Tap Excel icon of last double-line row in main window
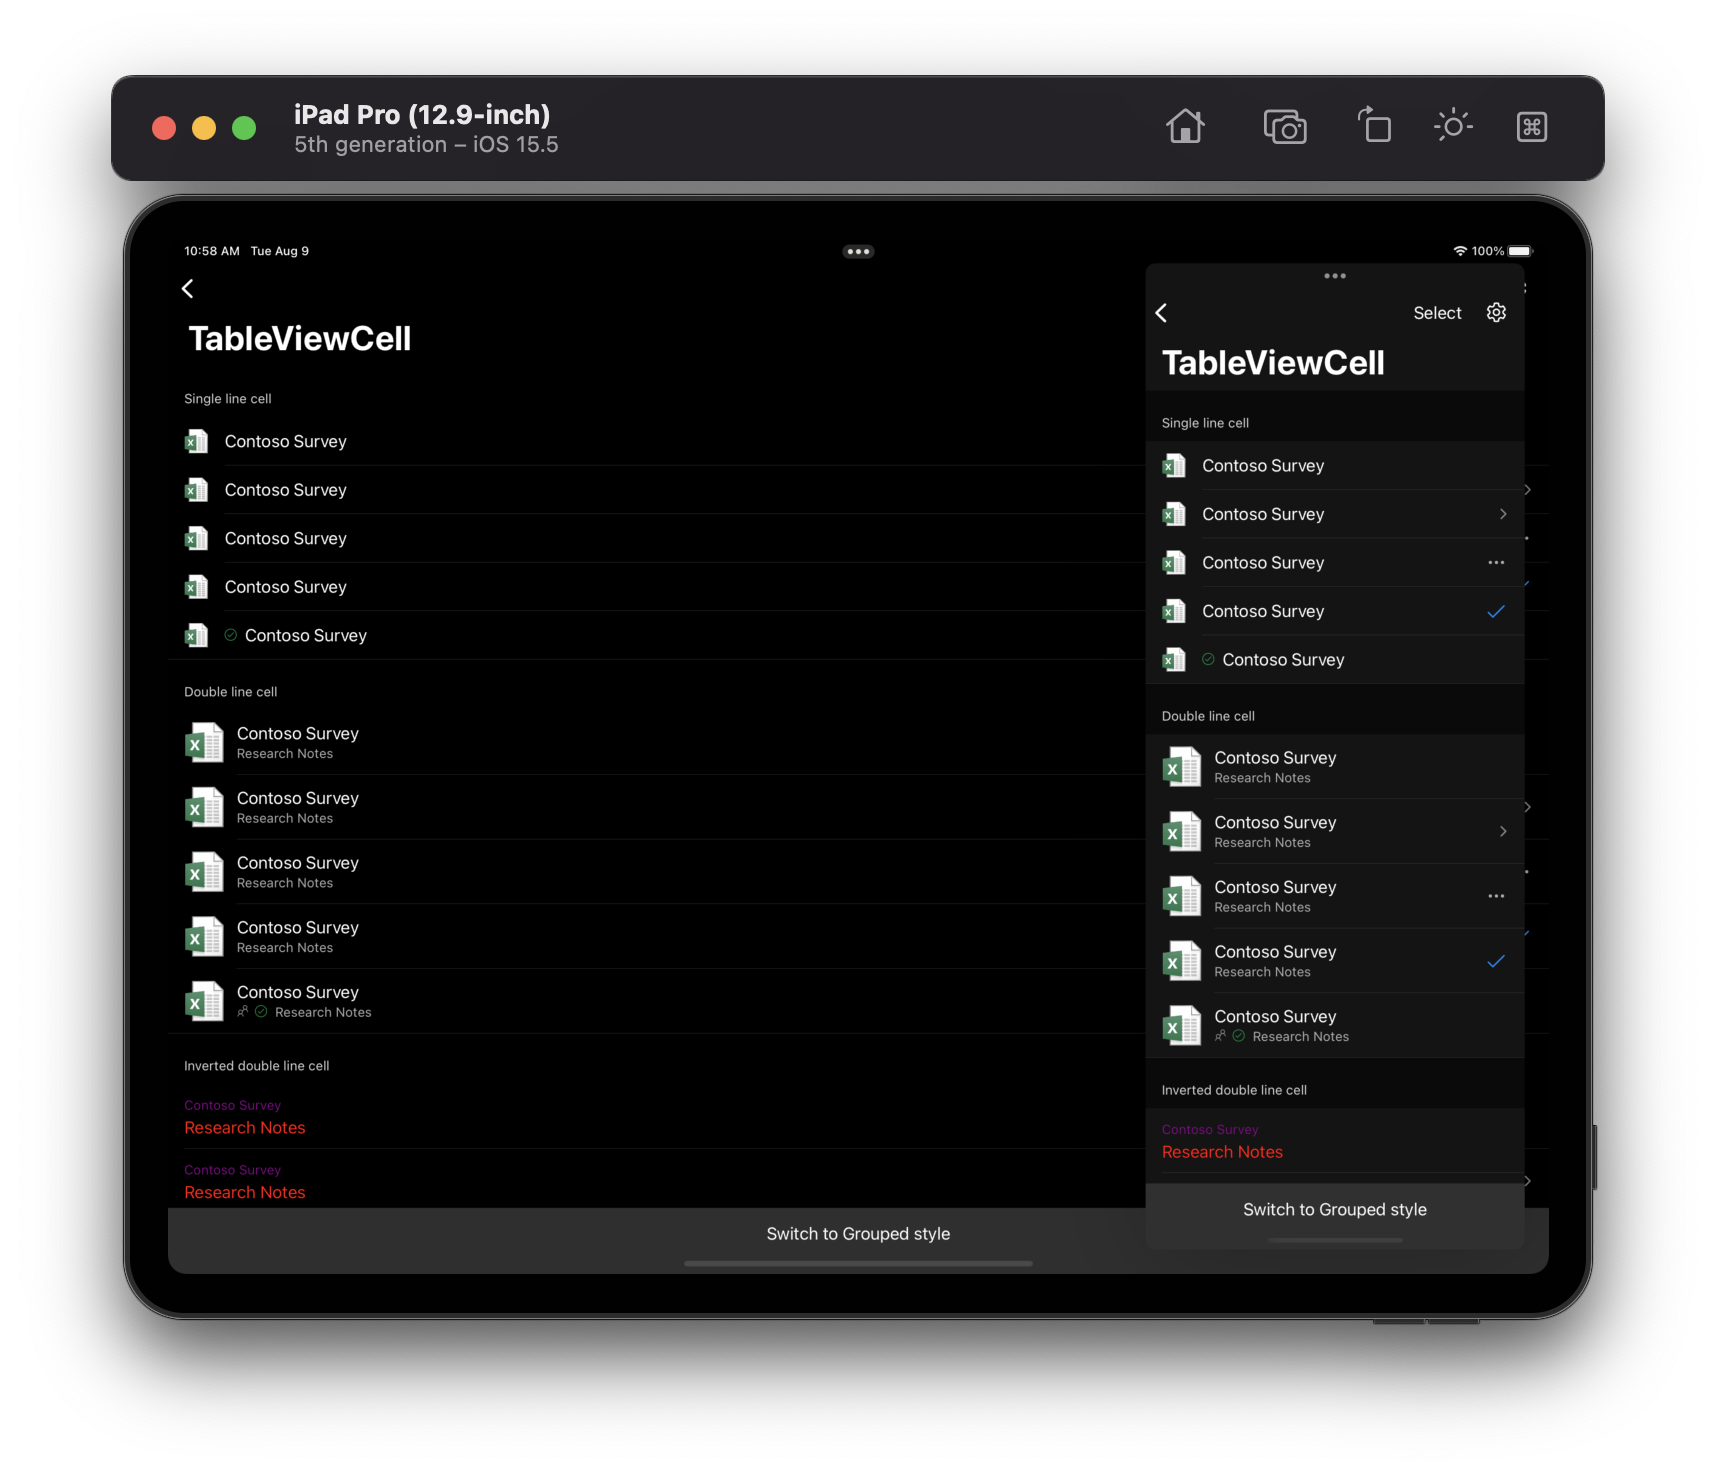The width and height of the screenshot is (1716, 1480). point(204,1001)
